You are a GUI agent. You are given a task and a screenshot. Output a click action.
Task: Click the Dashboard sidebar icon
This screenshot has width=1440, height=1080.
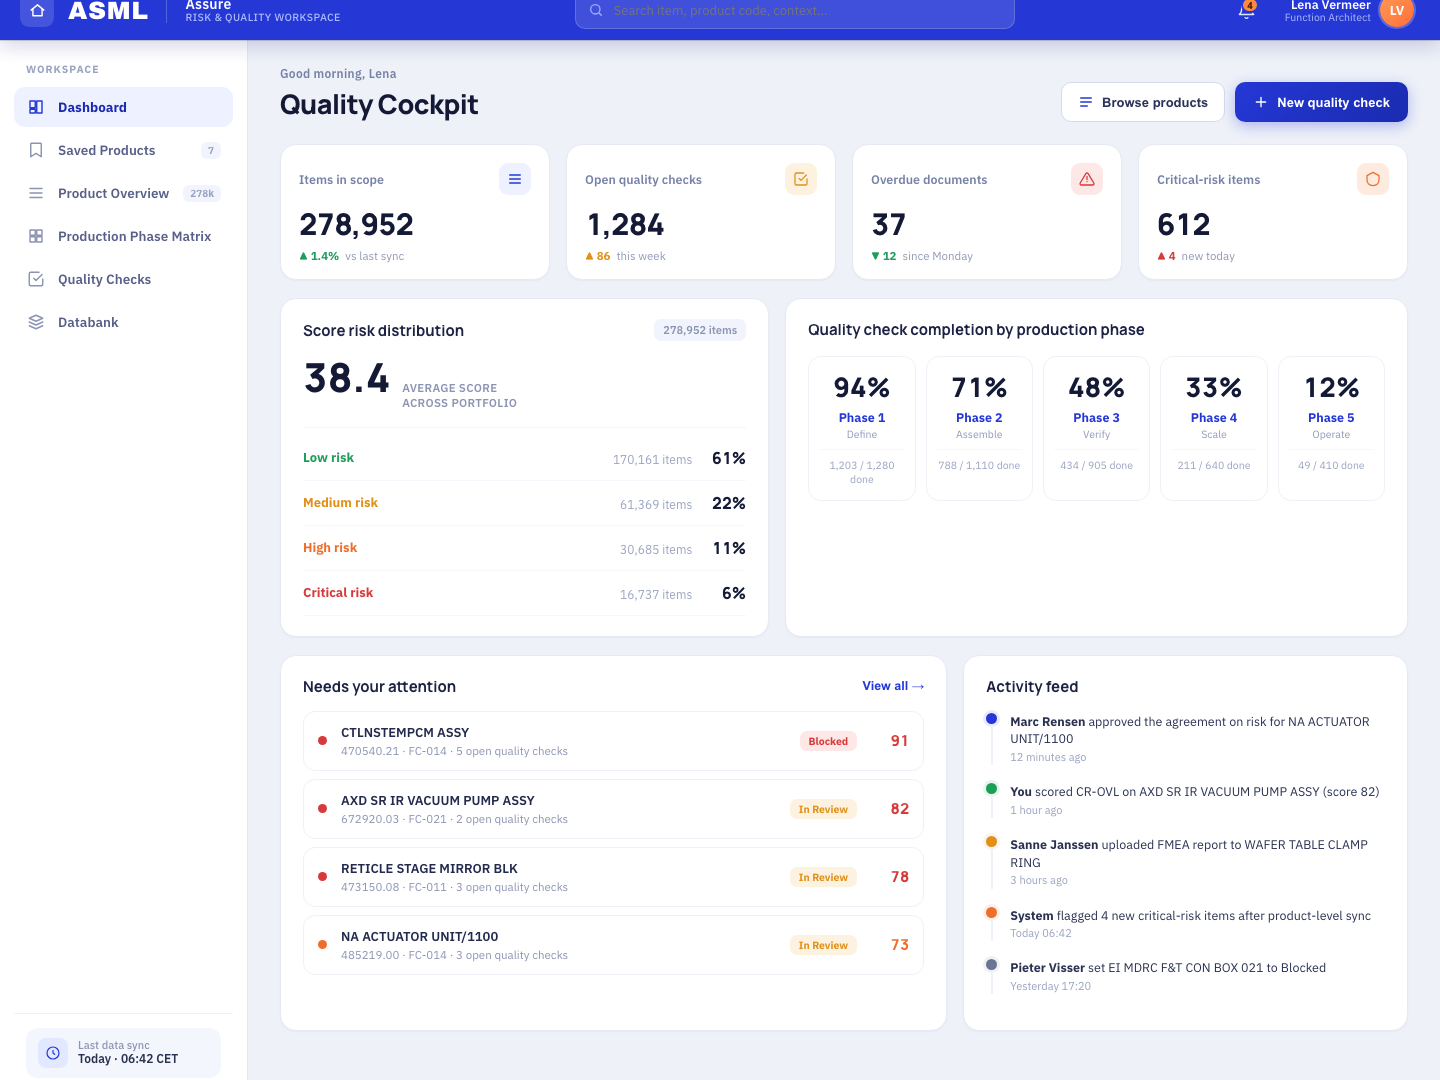pos(36,107)
